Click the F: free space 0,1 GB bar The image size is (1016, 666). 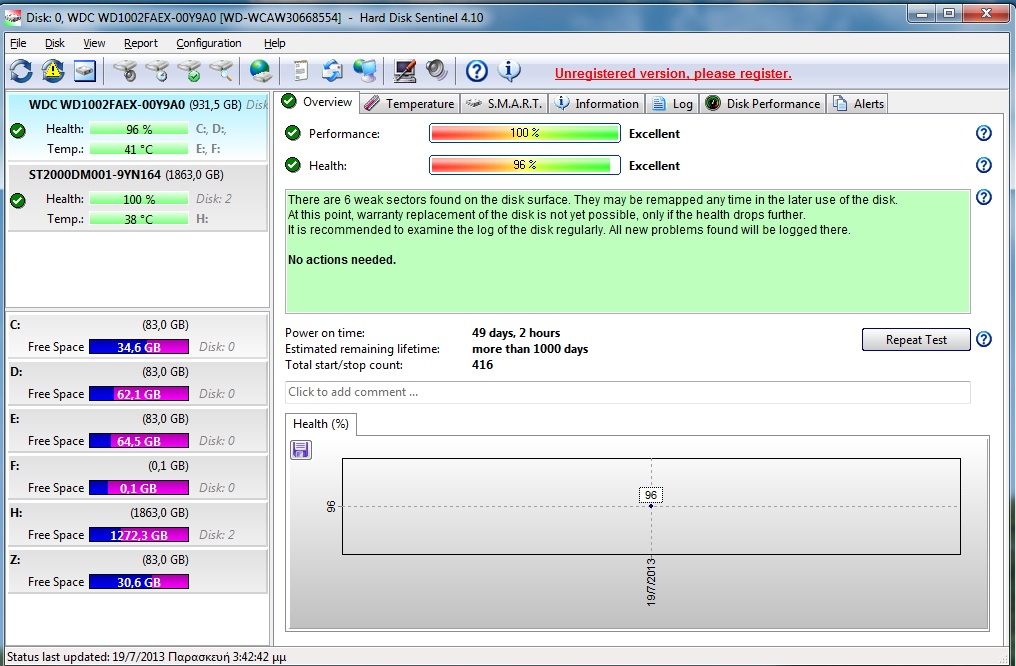pos(139,488)
